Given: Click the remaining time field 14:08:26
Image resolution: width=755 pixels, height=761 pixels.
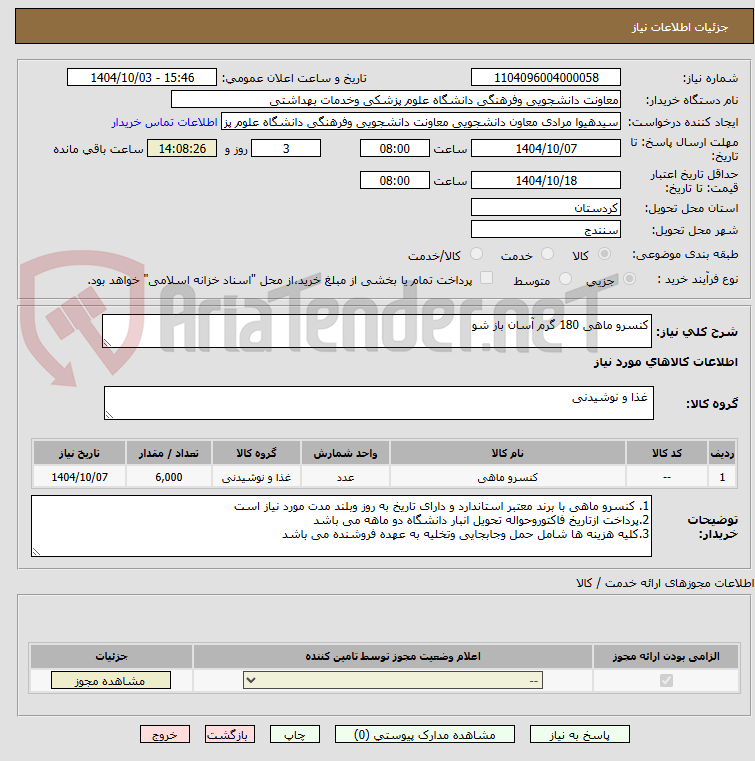Looking at the screenshot, I should (x=182, y=149).
